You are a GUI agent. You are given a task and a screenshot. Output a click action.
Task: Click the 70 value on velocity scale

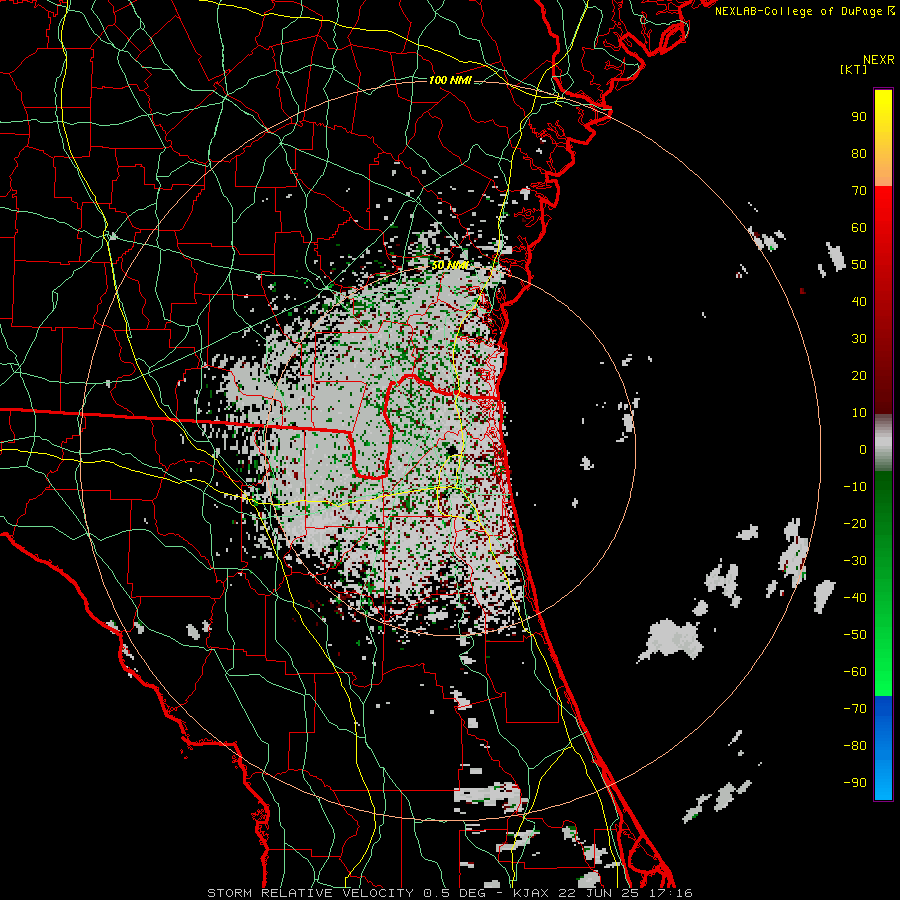pyautogui.click(x=859, y=191)
